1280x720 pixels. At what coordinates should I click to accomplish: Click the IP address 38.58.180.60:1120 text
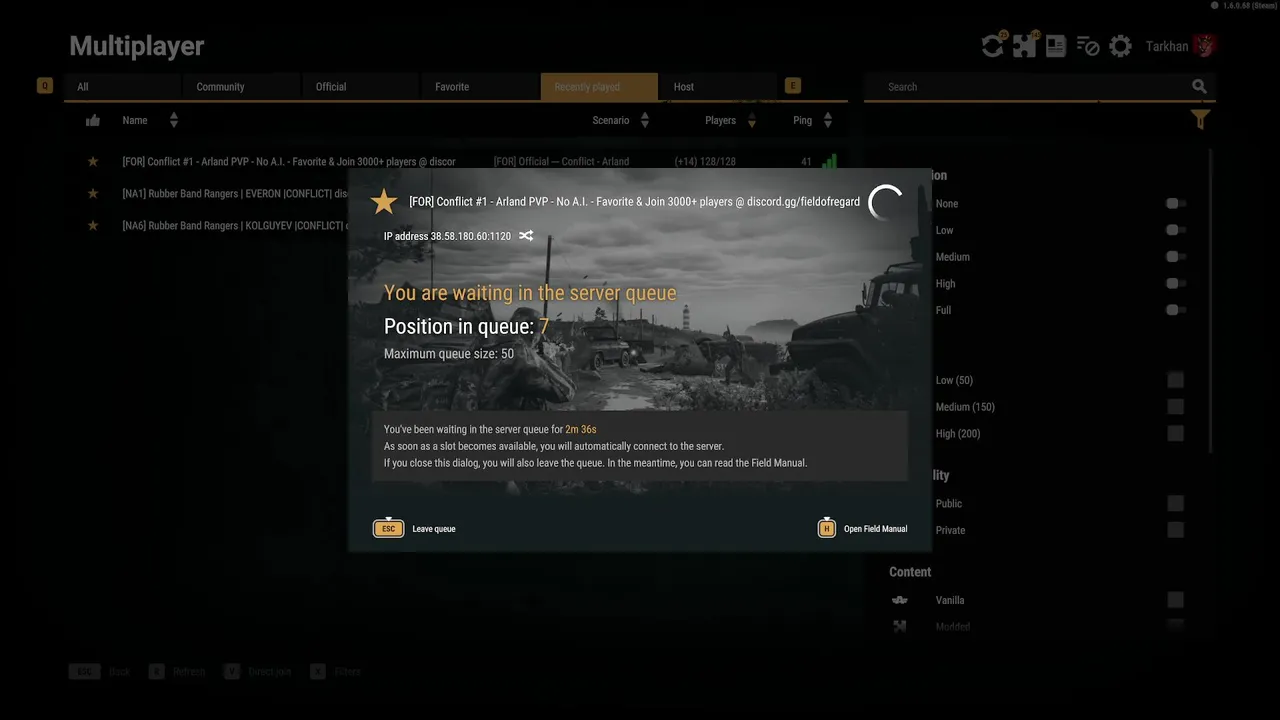[447, 236]
